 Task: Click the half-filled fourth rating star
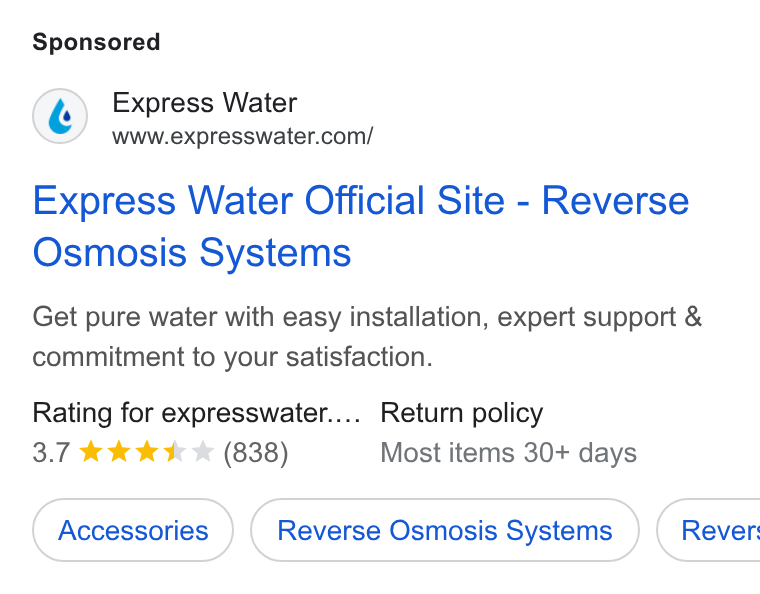tap(175, 452)
